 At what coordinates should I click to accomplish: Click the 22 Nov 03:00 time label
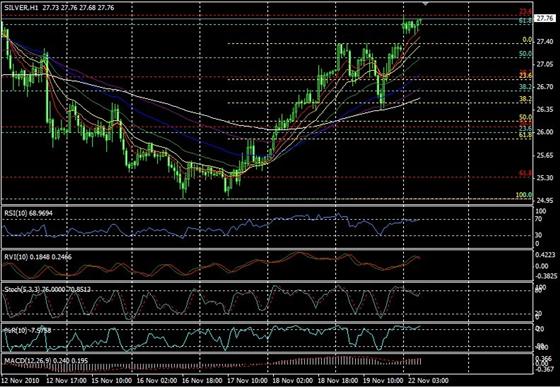pyautogui.click(x=428, y=380)
